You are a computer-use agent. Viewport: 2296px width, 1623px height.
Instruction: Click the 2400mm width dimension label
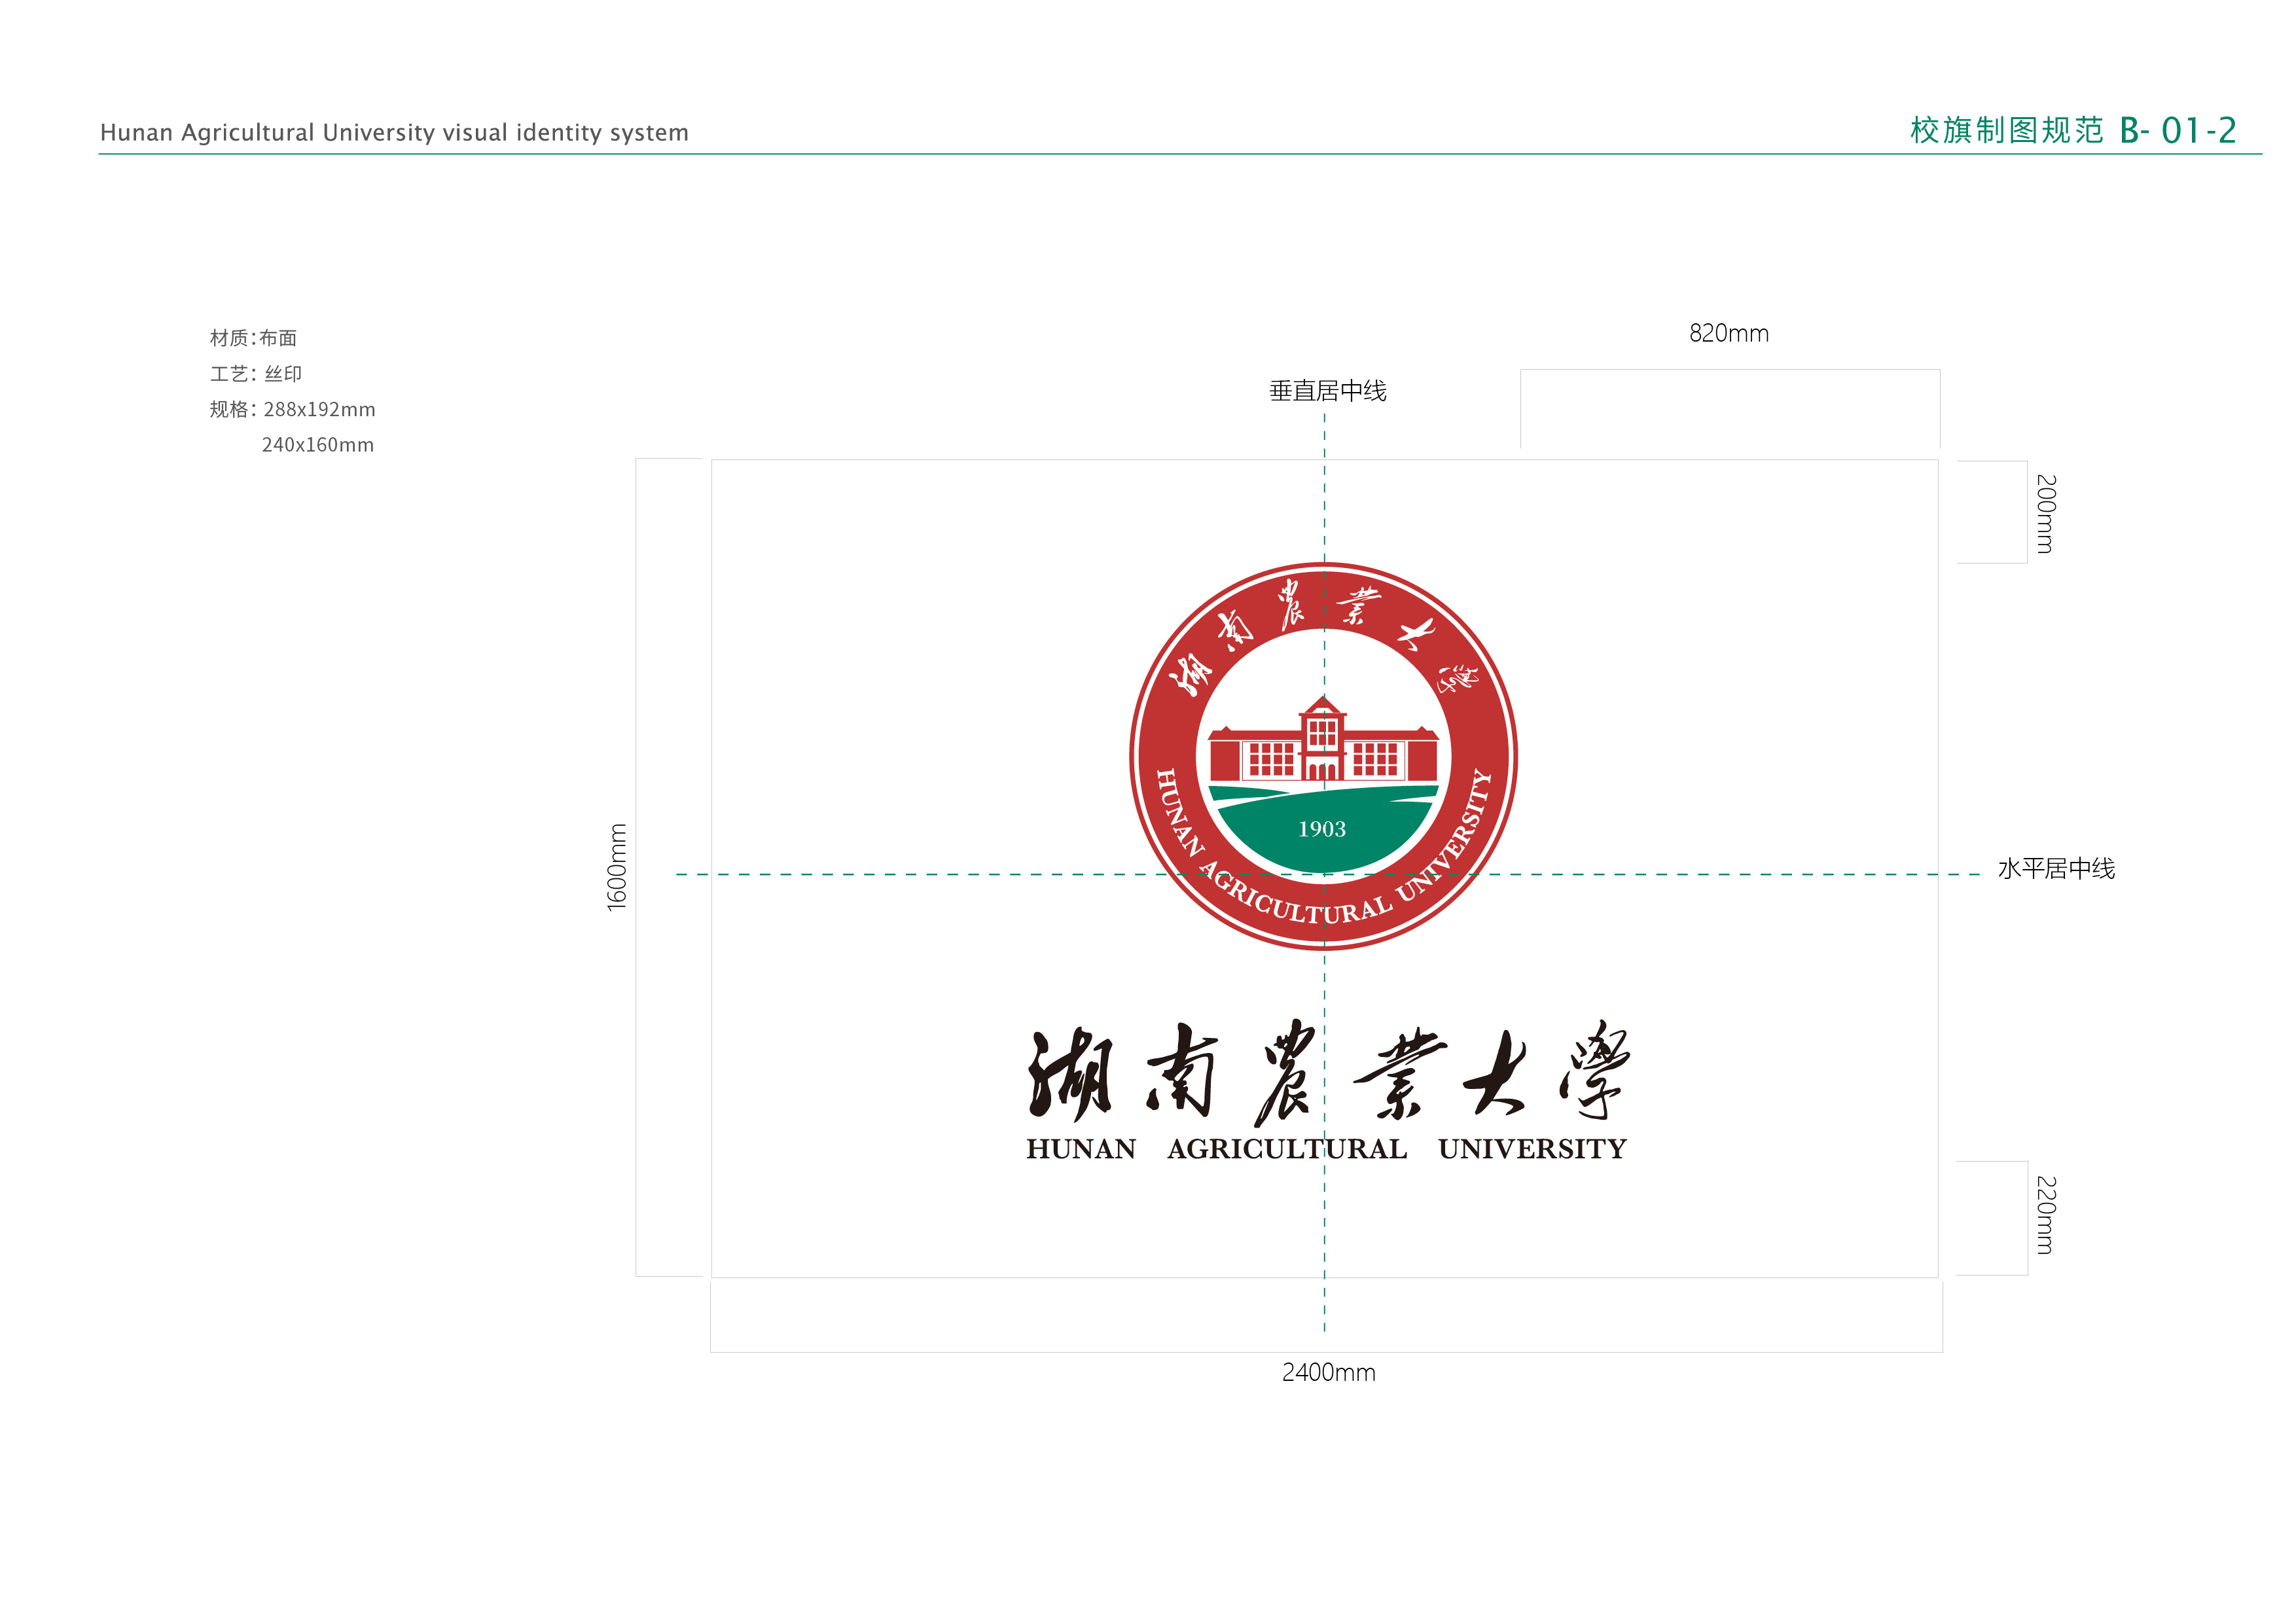(x=1328, y=1373)
